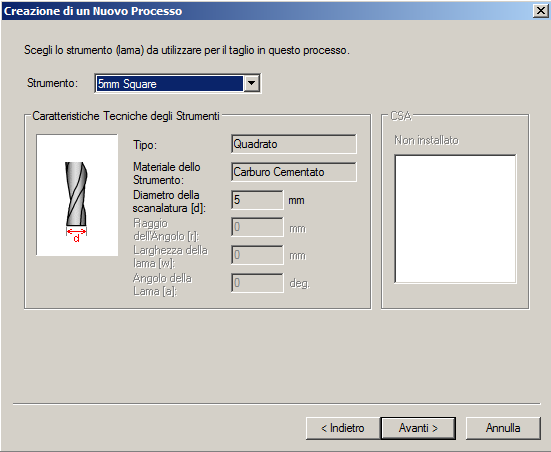Click the 'Diametro della scanalatura [d]:' label
The width and height of the screenshot is (551, 452).
click(169, 201)
